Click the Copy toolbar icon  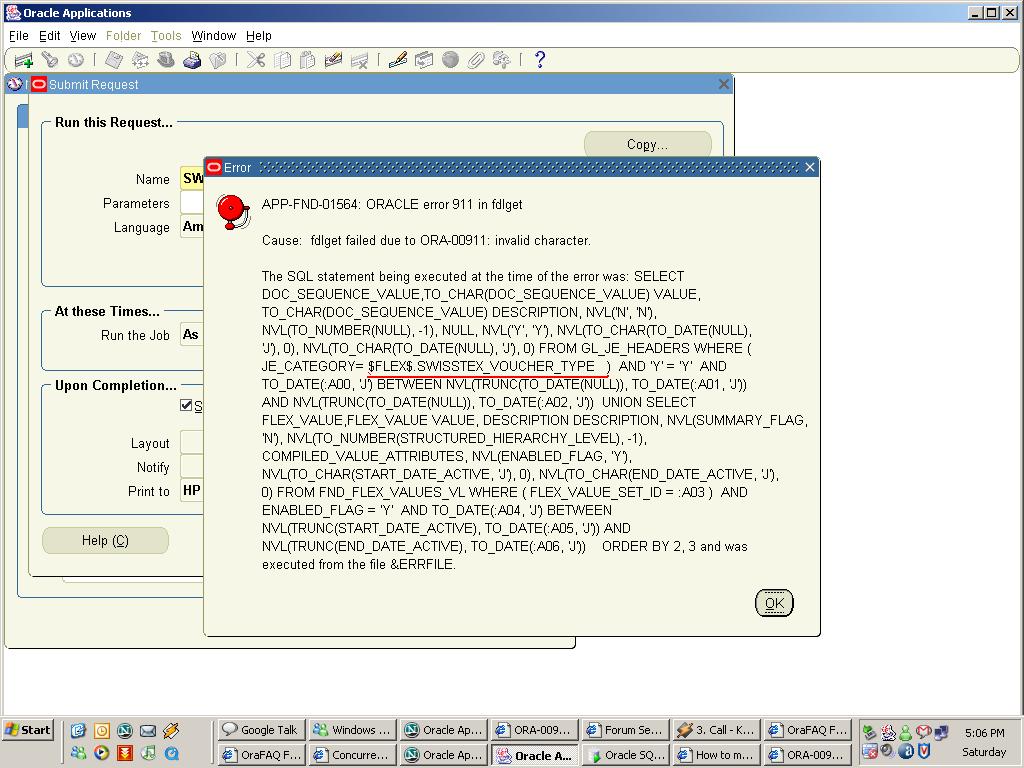pos(282,60)
